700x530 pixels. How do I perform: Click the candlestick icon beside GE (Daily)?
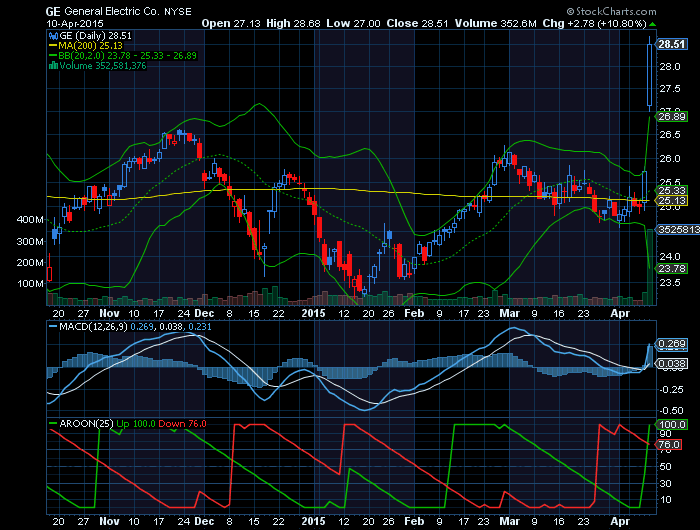click(x=53, y=36)
